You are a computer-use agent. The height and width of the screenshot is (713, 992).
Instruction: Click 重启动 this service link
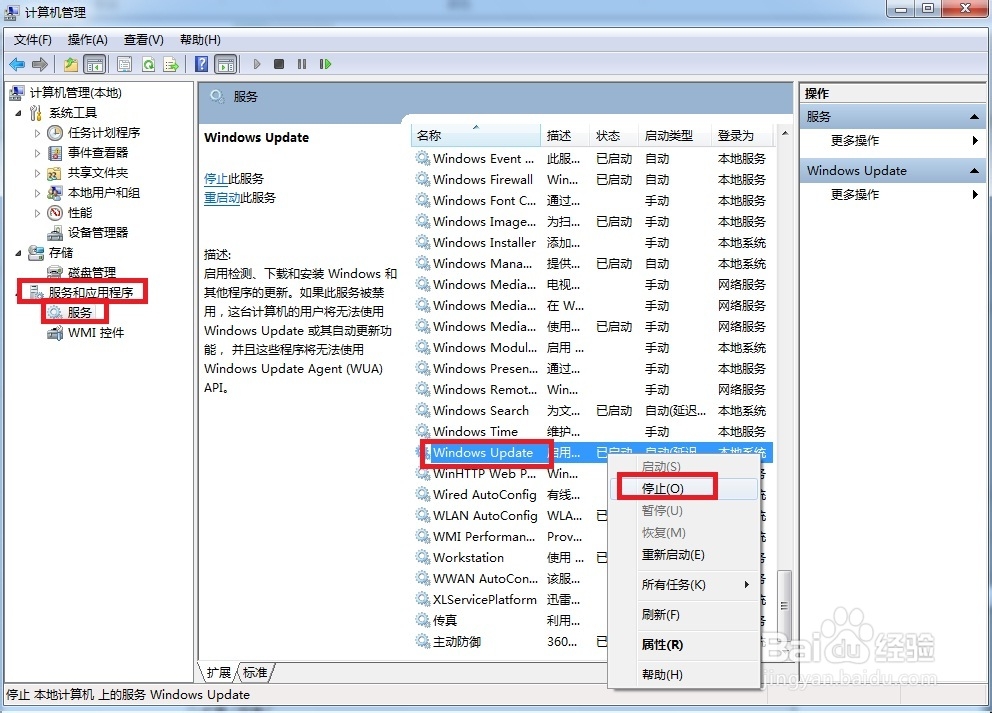pos(222,197)
